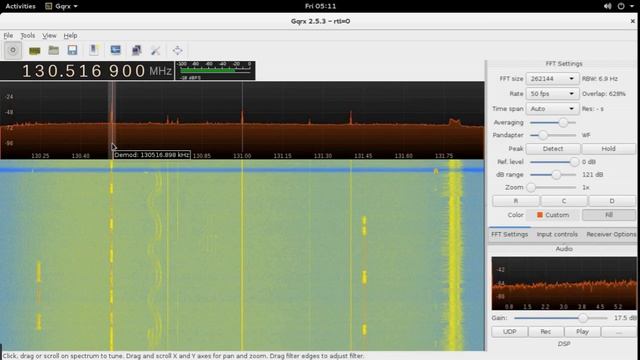Adjust the Averaging slider
This screenshot has width=640, height=360.
coord(553,122)
